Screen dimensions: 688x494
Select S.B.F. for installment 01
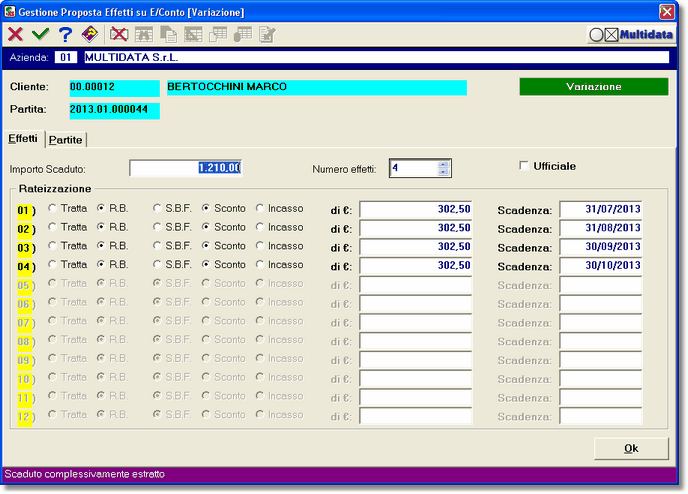[x=157, y=208]
